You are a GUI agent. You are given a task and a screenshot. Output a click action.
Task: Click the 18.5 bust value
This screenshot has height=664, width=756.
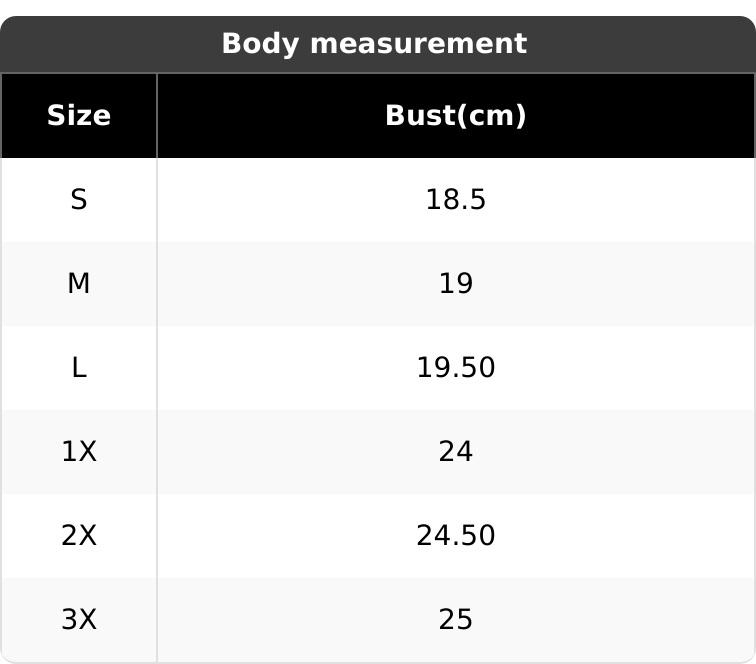pyautogui.click(x=455, y=200)
